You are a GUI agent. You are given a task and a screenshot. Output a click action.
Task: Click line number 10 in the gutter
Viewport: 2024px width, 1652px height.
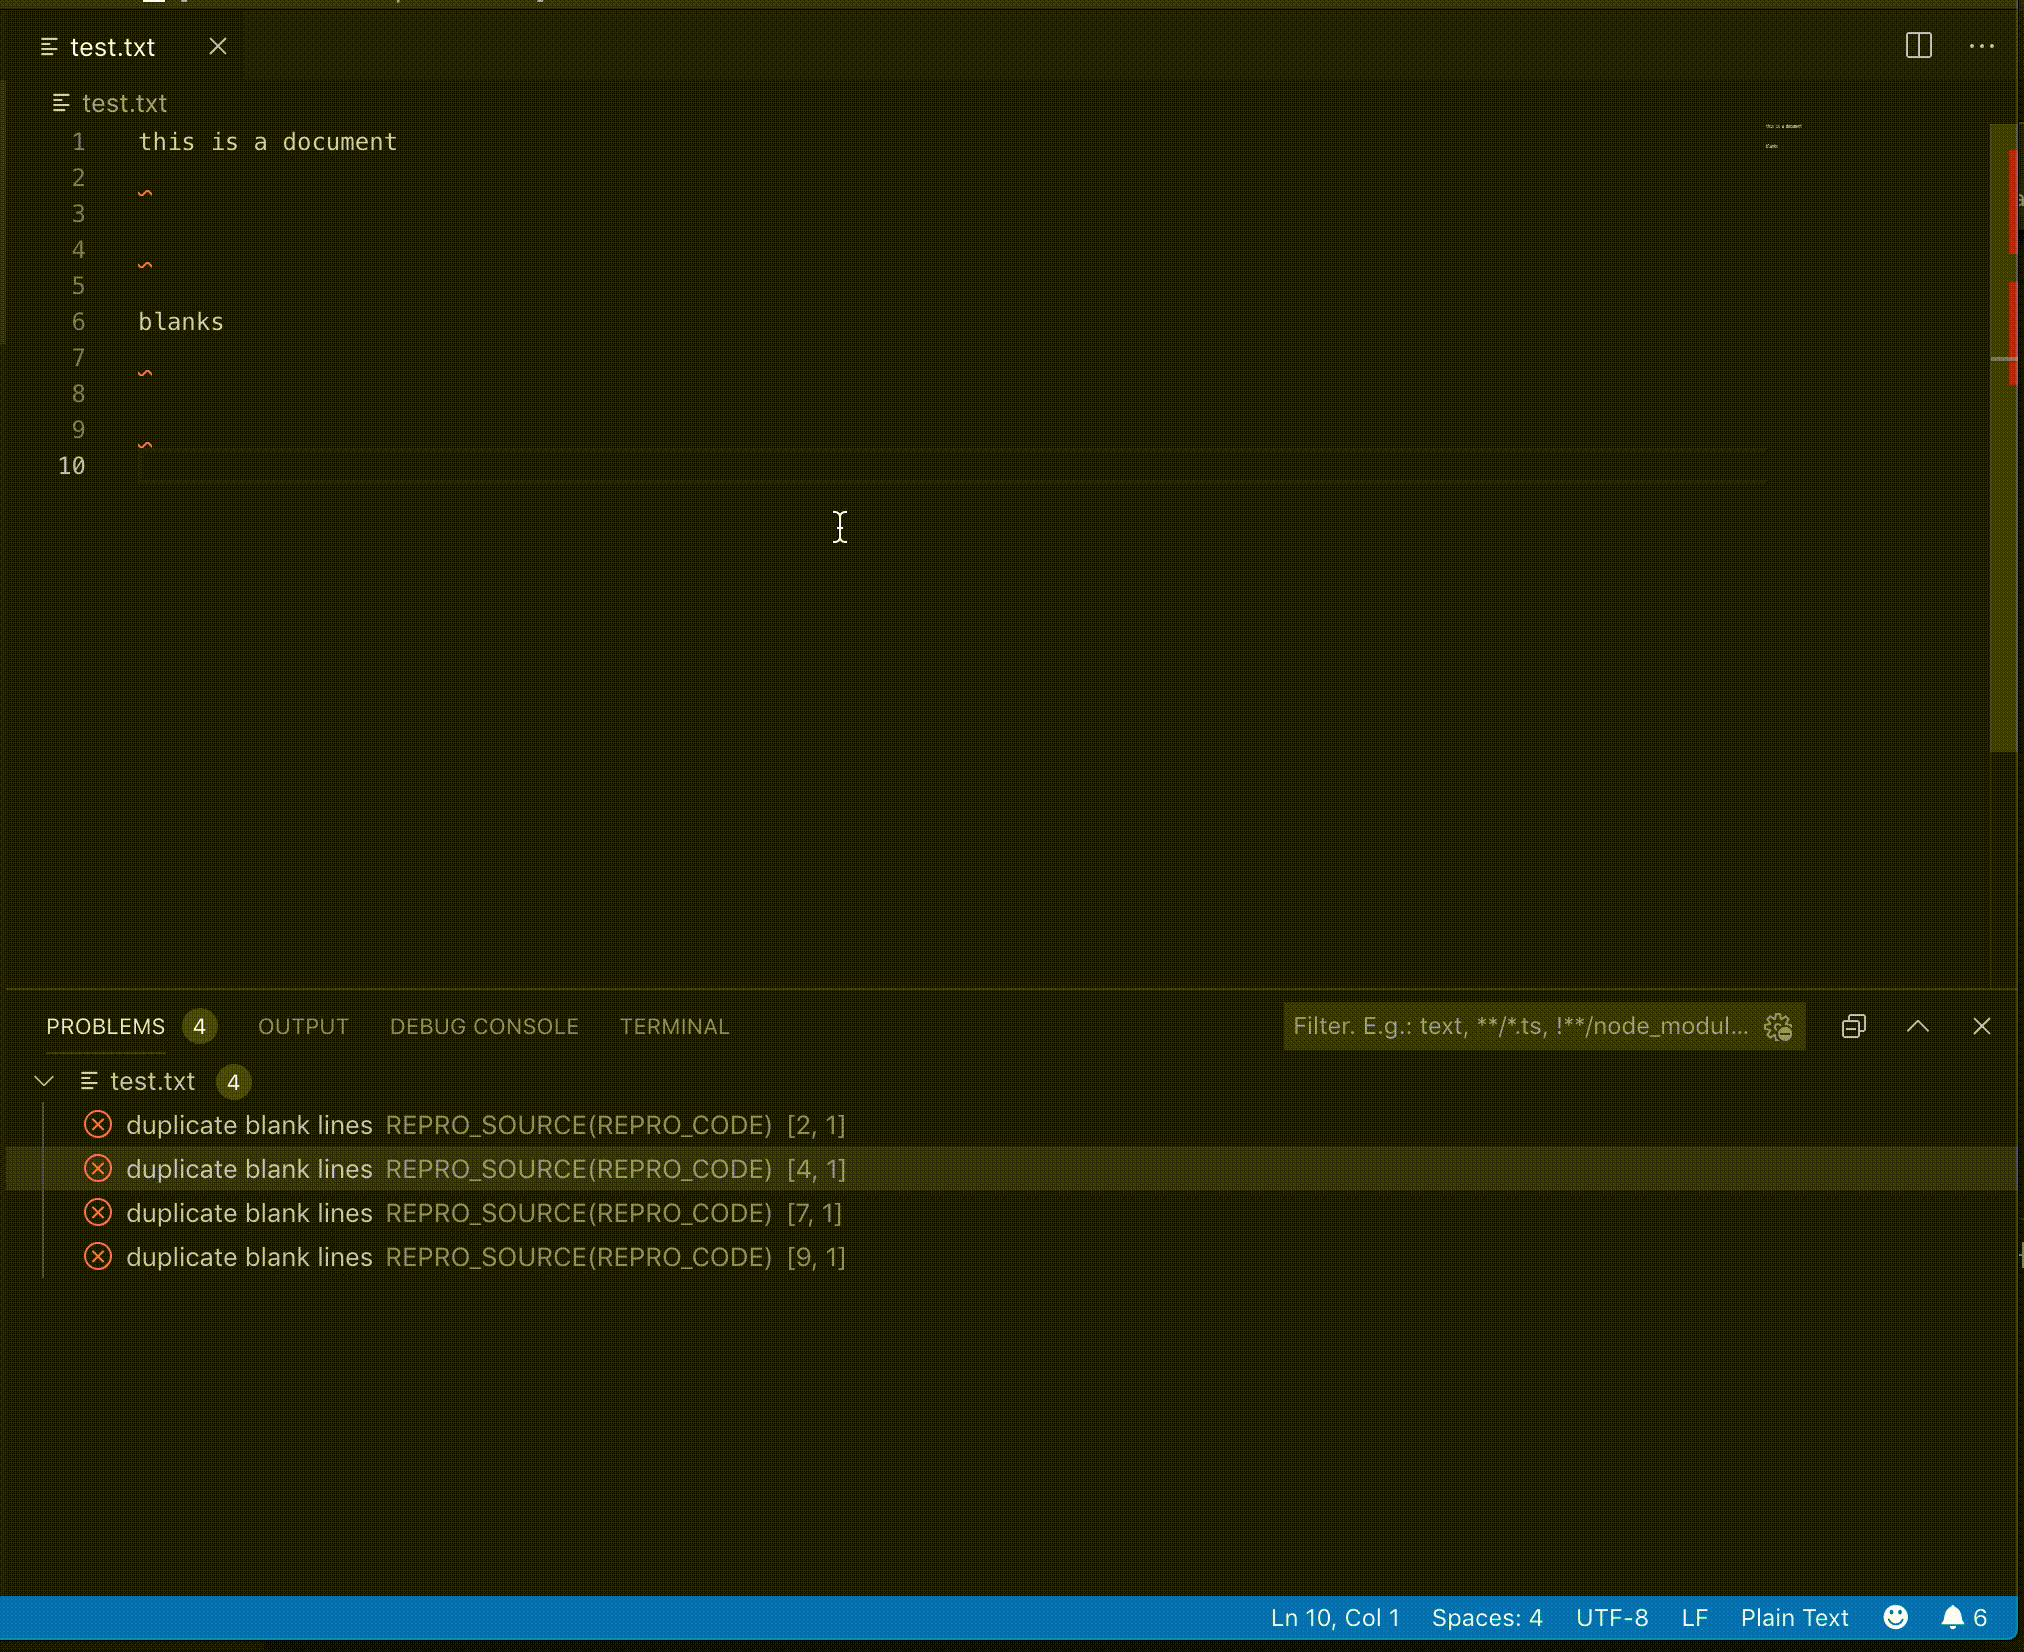[x=72, y=466]
